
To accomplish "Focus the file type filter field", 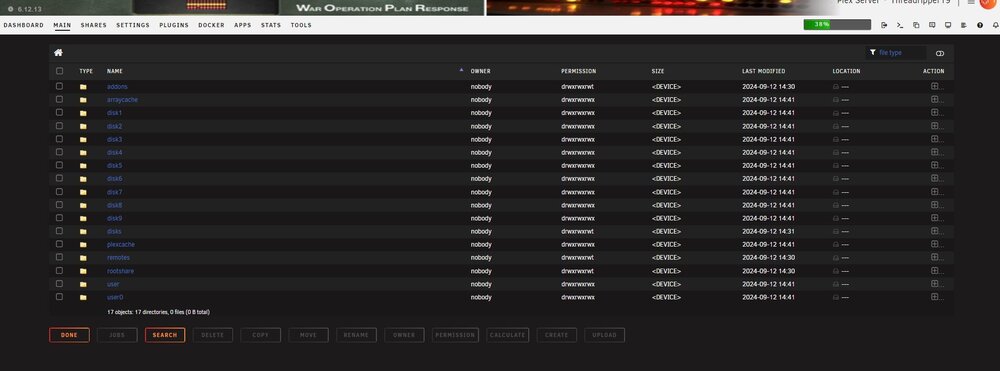I will 895,53.
